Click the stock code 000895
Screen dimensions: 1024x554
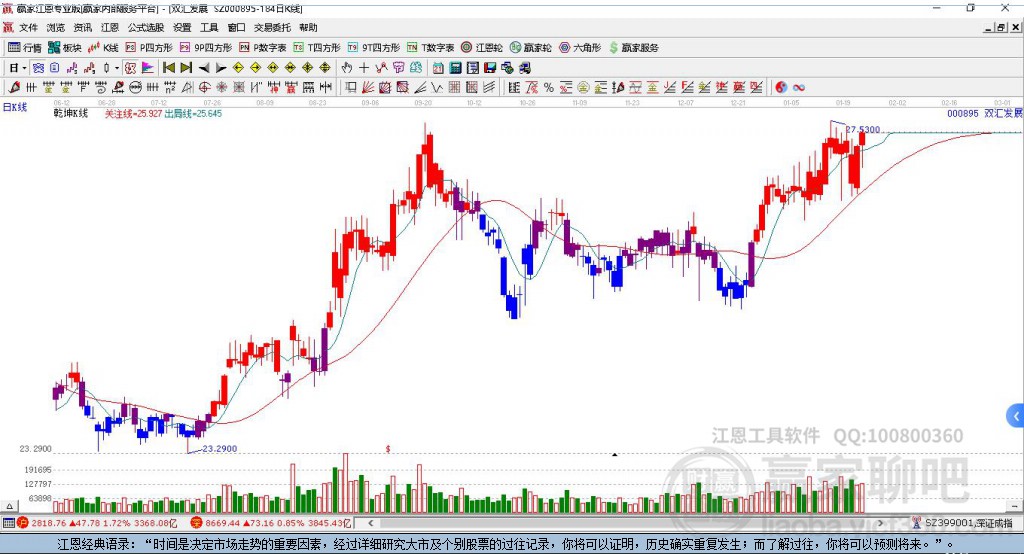(963, 113)
